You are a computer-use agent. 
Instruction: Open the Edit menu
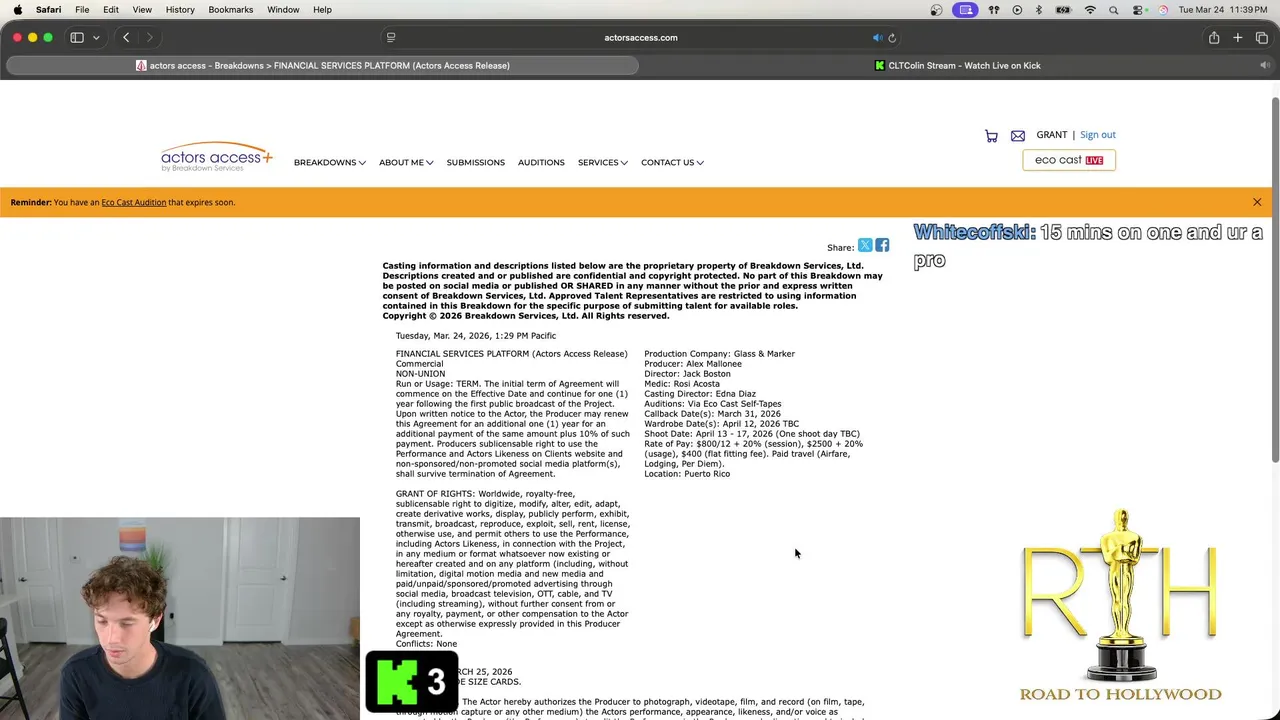pos(111,10)
